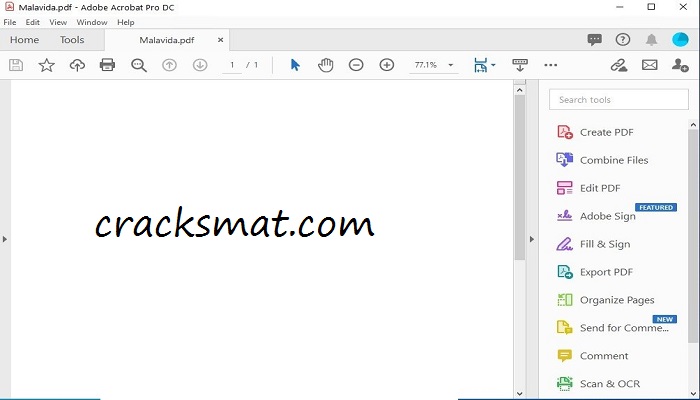The height and width of the screenshot is (400, 700).
Task: Open the Find text magnifier icon
Action: pos(139,65)
